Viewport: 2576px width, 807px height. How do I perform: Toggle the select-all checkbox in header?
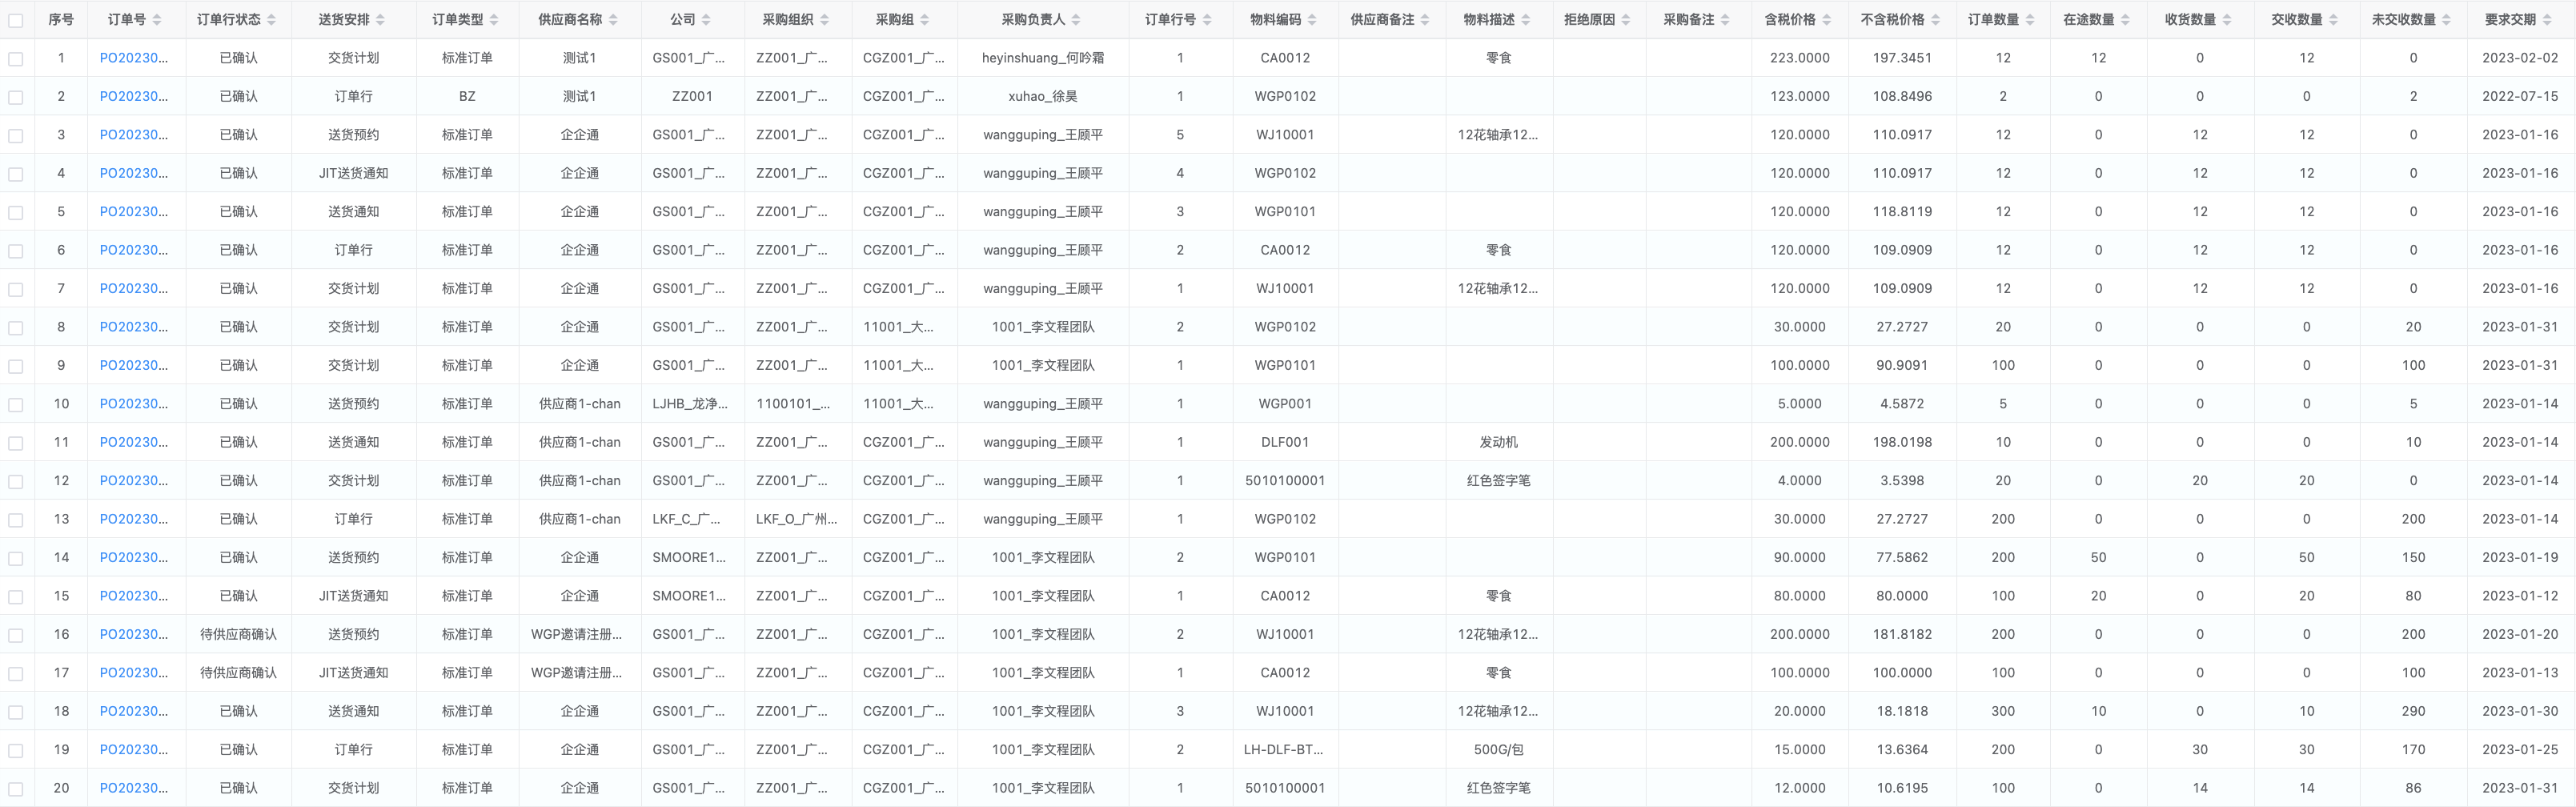click(16, 20)
